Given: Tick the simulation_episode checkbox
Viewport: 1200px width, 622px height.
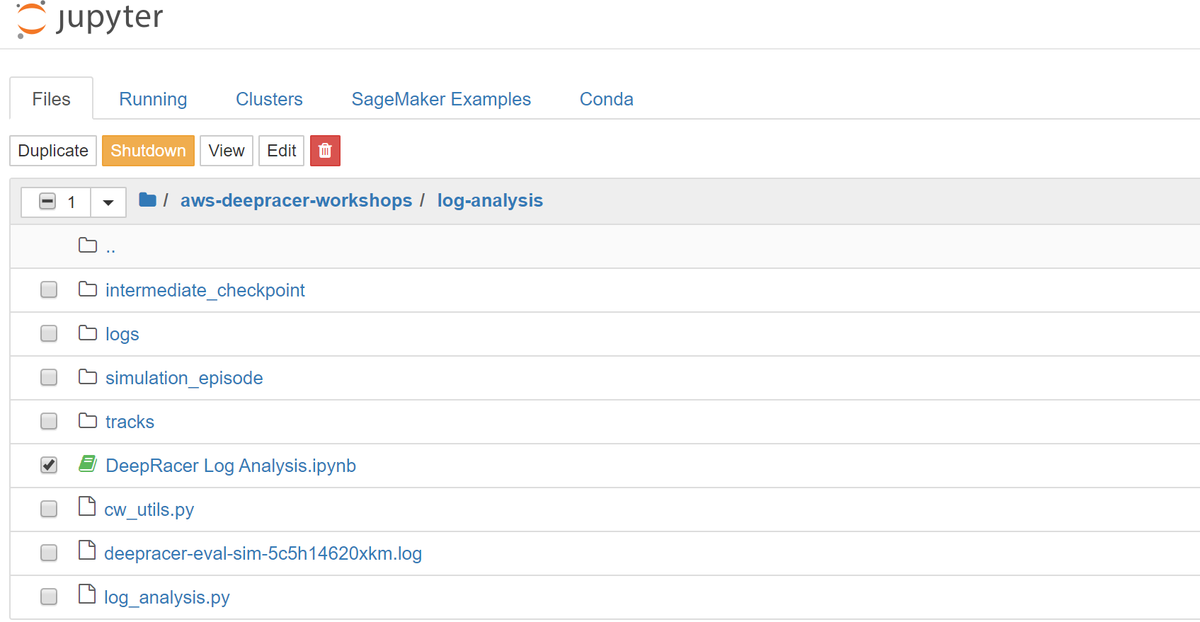Looking at the screenshot, I should coord(48,378).
